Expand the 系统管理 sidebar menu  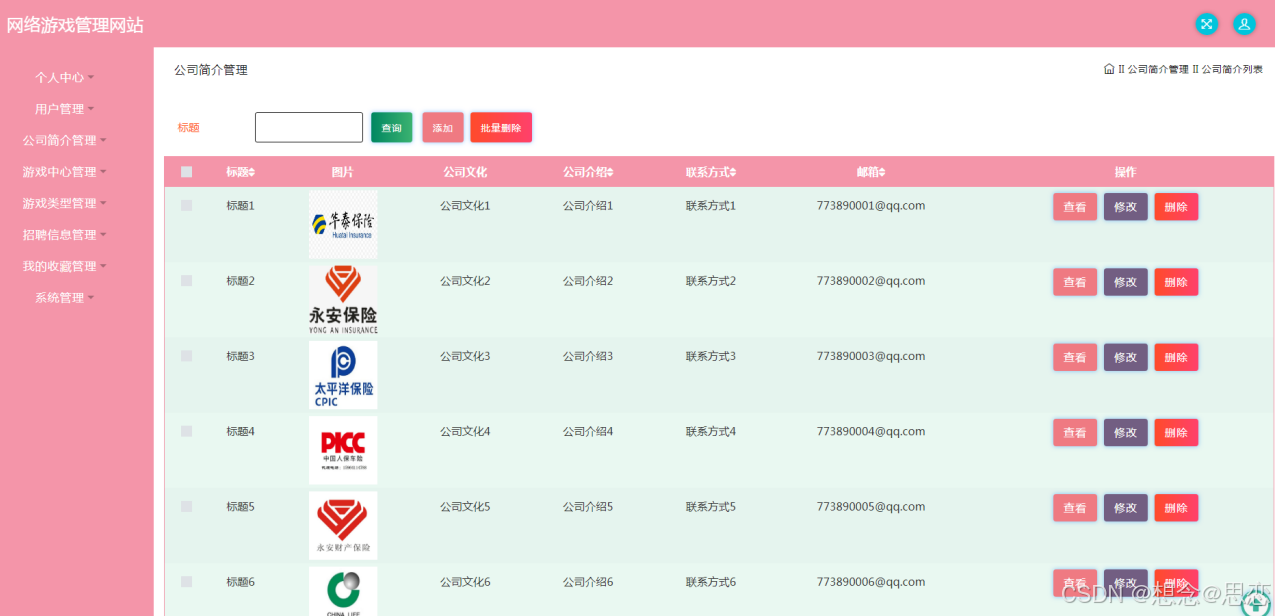point(65,298)
